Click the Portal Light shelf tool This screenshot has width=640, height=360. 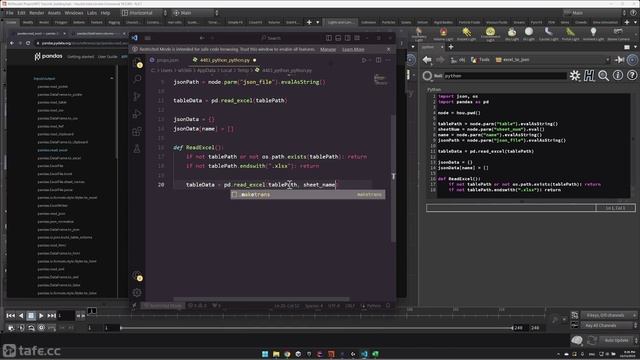571,34
